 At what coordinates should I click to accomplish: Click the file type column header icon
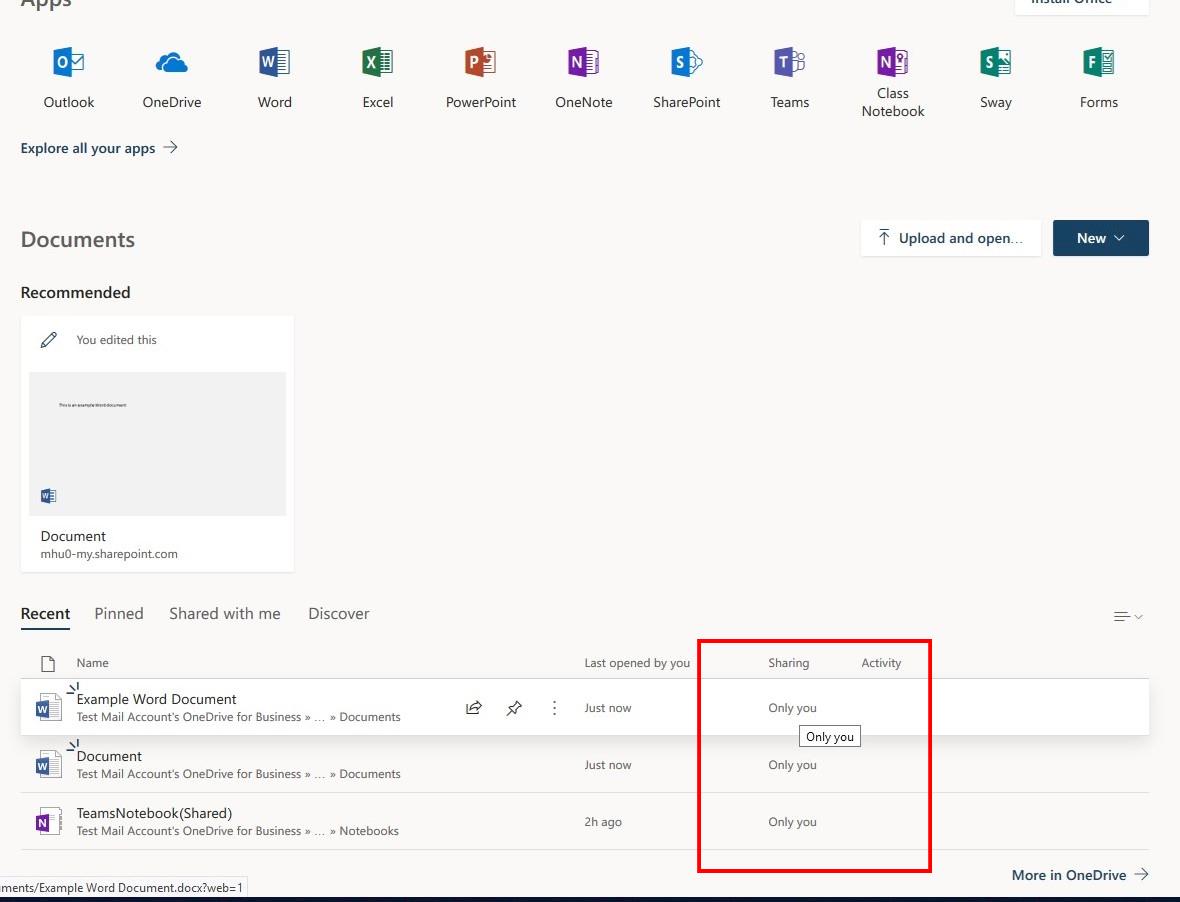48,664
